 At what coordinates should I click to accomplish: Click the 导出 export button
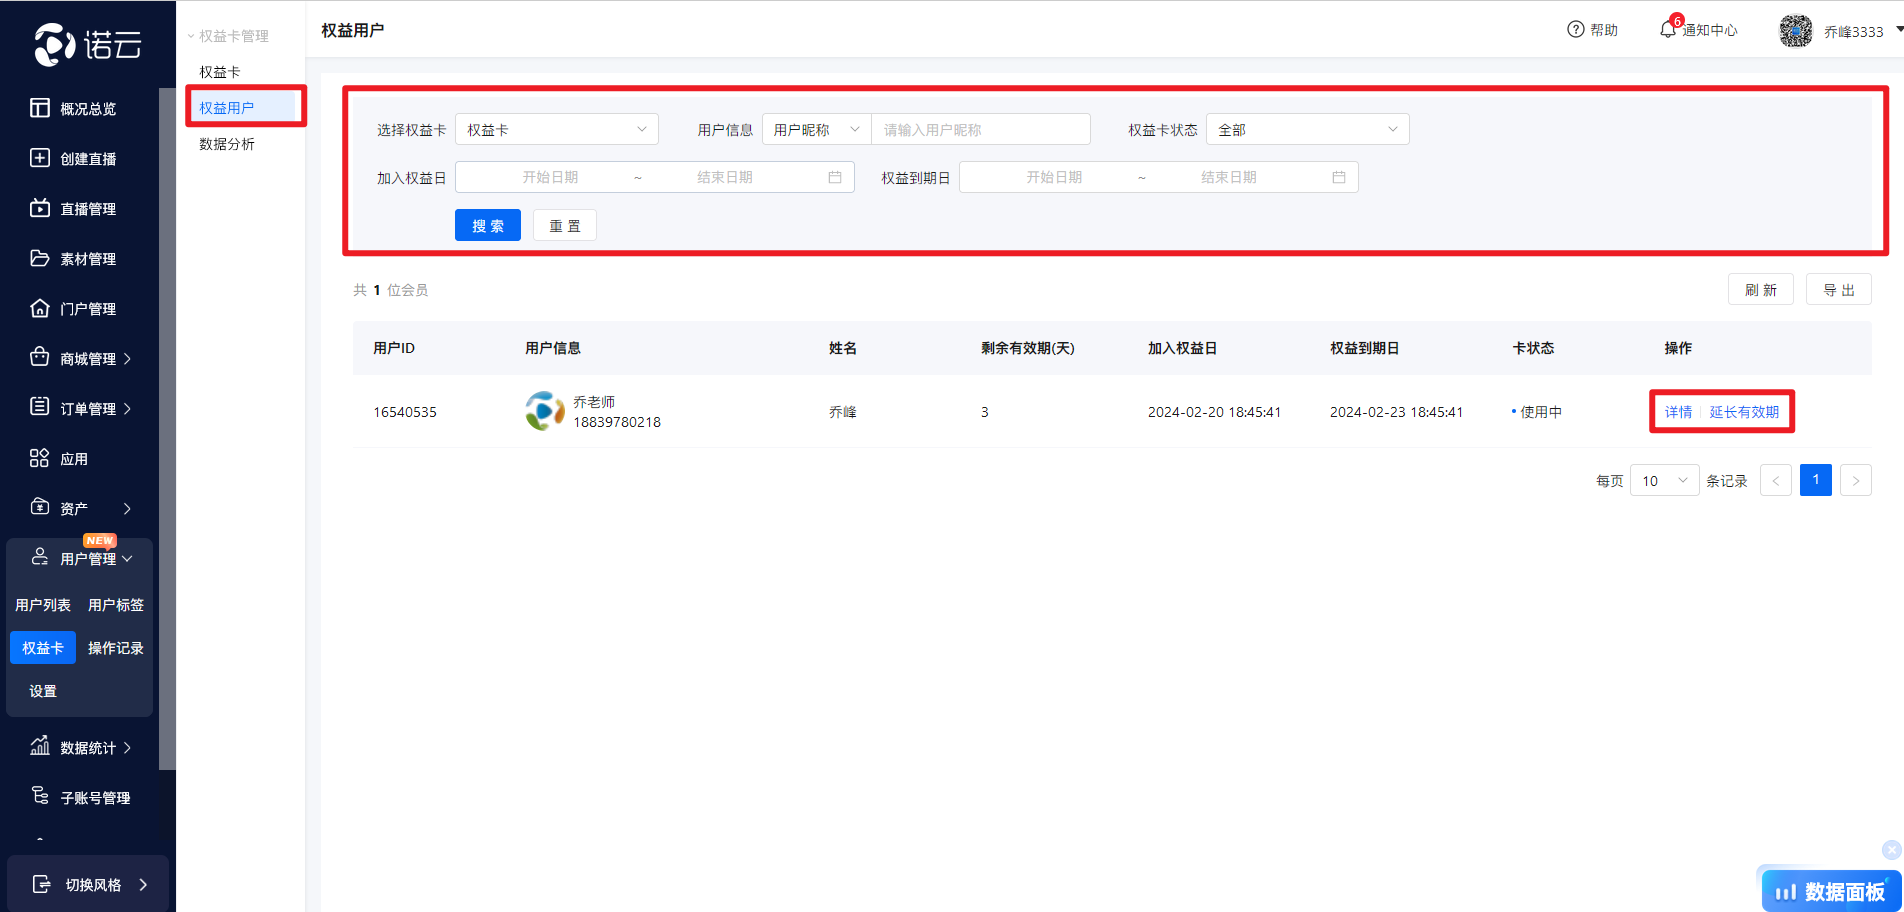pos(1838,290)
